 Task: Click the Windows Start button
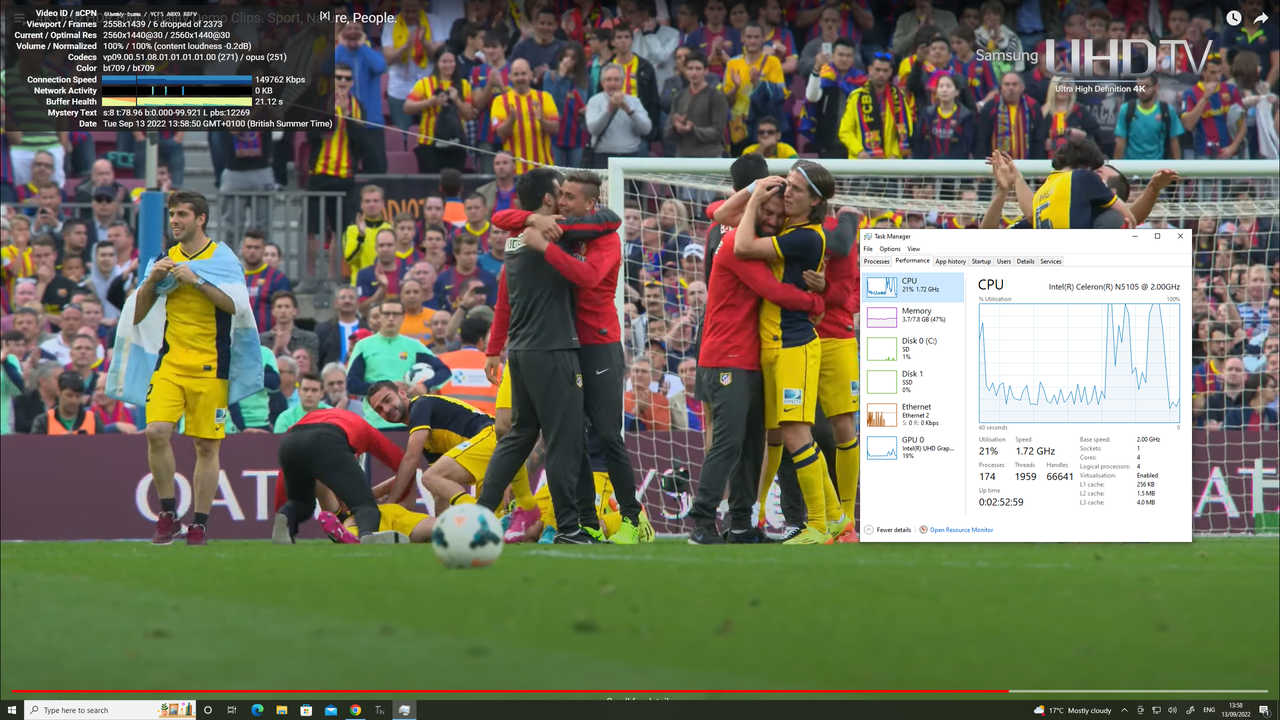10,710
